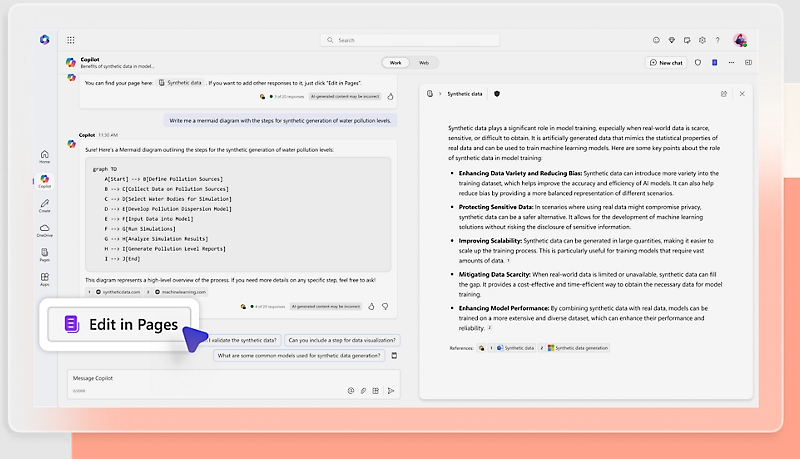Viewport: 800px width, 459px height.
Task: Send the message with arrow icon
Action: pyautogui.click(x=391, y=391)
